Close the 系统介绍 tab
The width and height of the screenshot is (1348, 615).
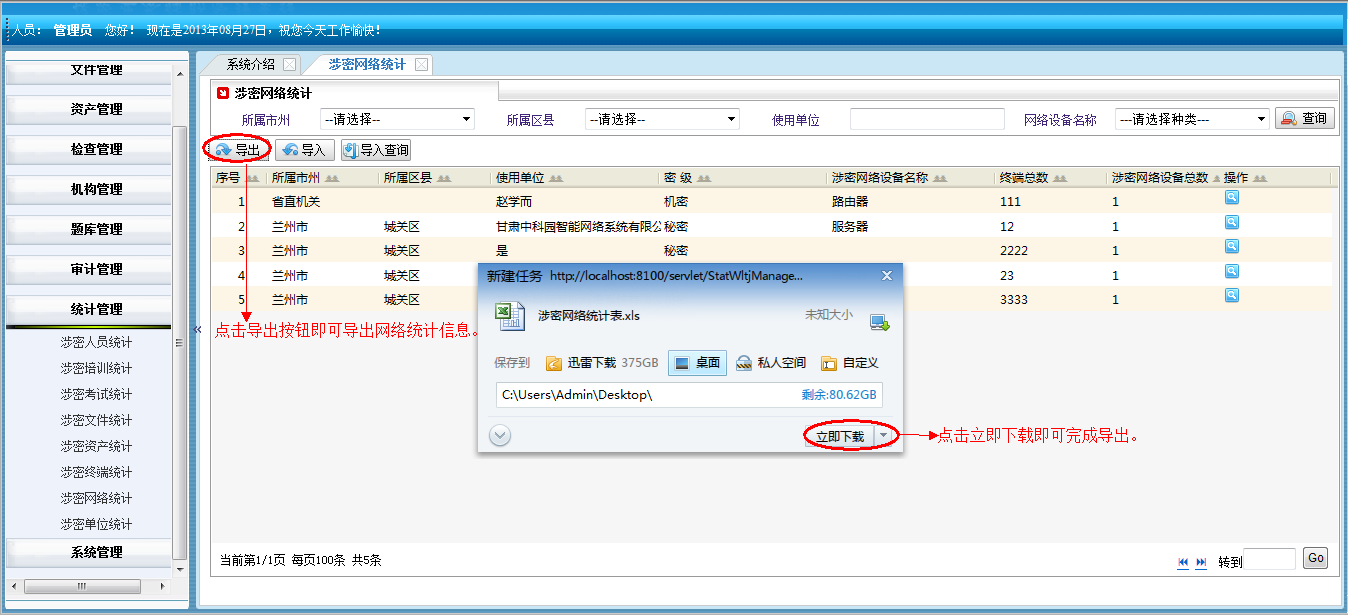coord(289,64)
